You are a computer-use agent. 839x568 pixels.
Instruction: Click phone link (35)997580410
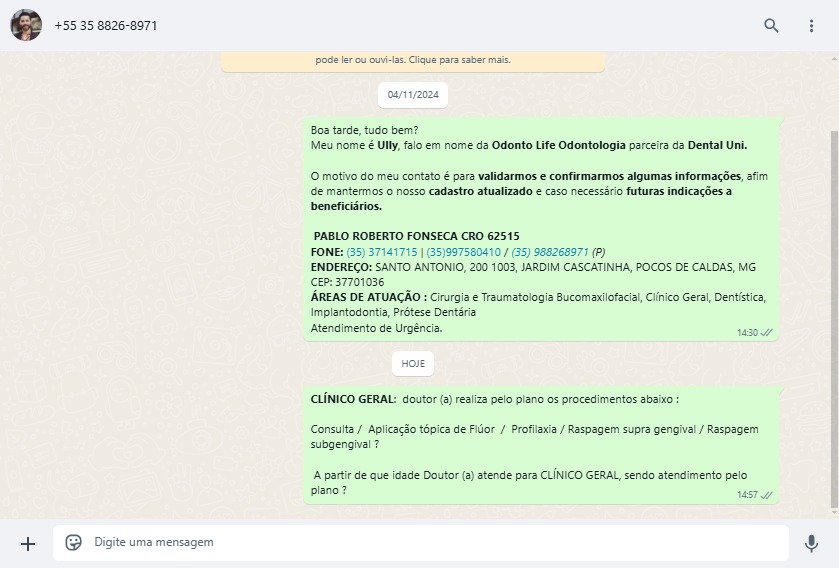point(463,252)
